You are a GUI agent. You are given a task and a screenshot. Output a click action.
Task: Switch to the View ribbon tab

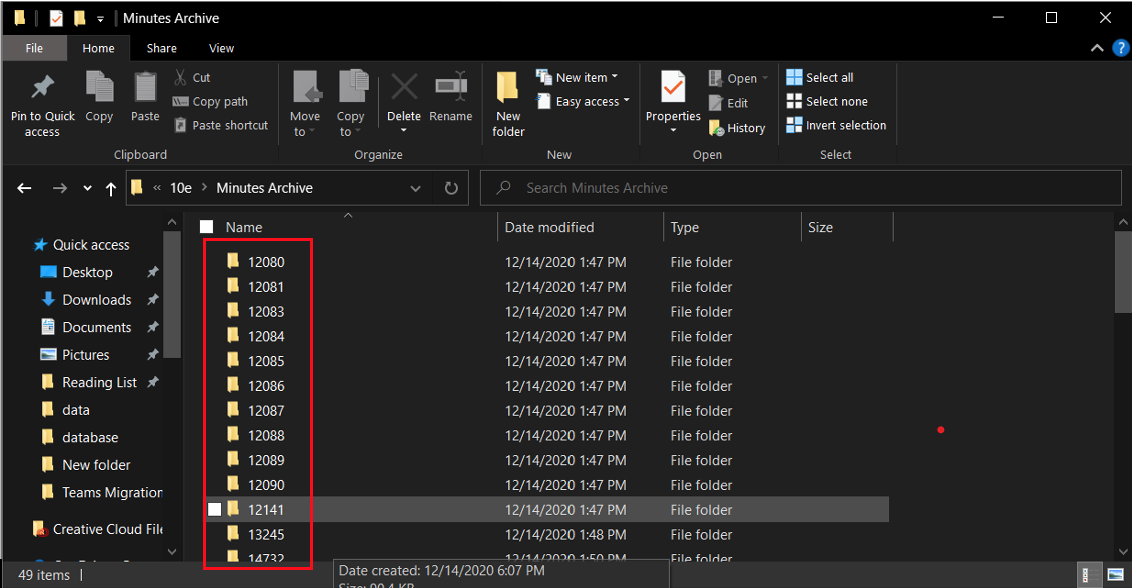(x=221, y=48)
